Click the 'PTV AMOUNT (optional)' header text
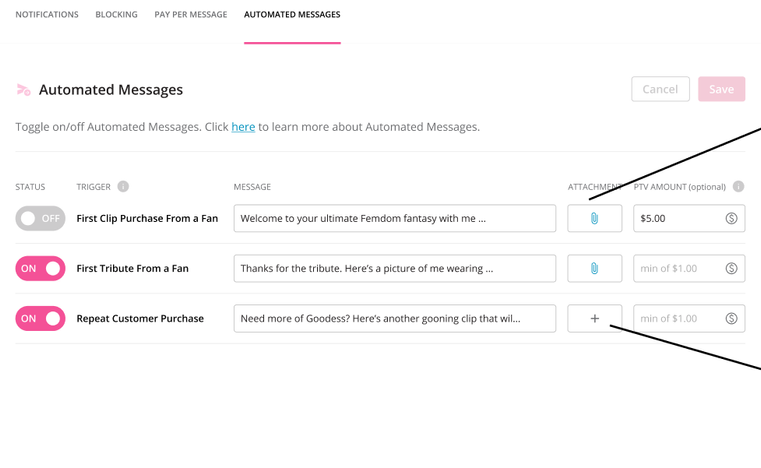Screen dimensions: 761x468 click(x=679, y=187)
